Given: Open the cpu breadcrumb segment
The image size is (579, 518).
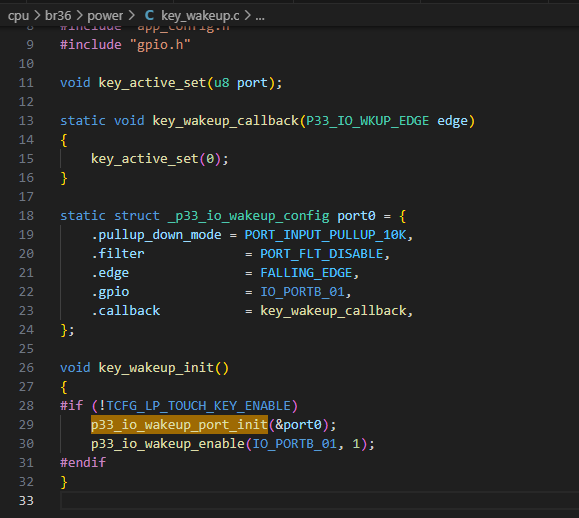Looking at the screenshot, I should pos(18,16).
